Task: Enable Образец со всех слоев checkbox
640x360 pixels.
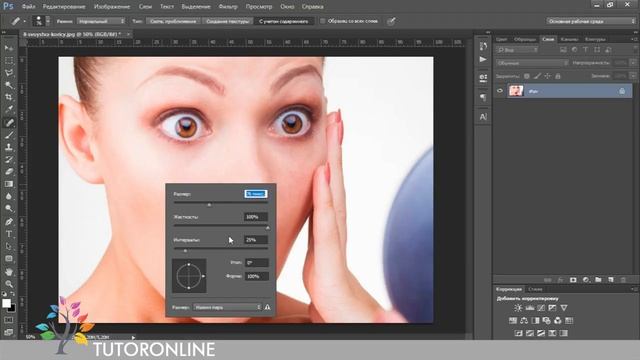Action: [x=322, y=21]
